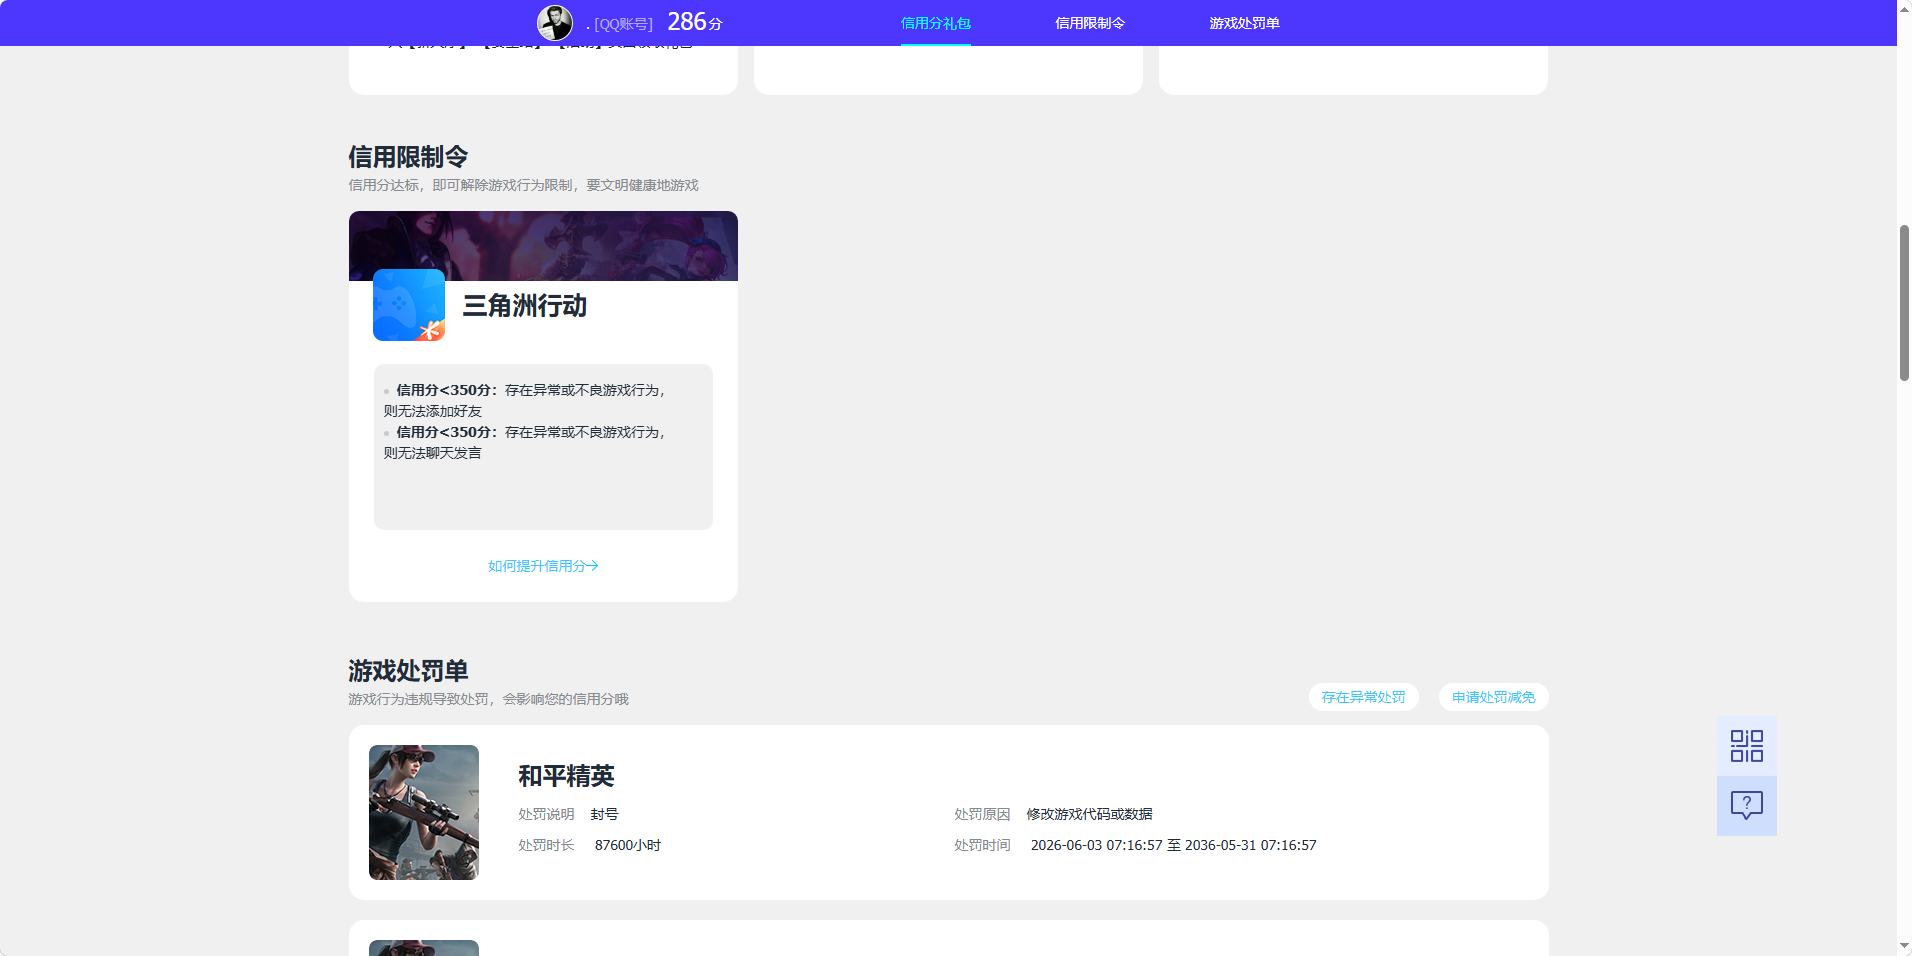
Task: Click the 信用限制令 section heading
Action: click(408, 157)
